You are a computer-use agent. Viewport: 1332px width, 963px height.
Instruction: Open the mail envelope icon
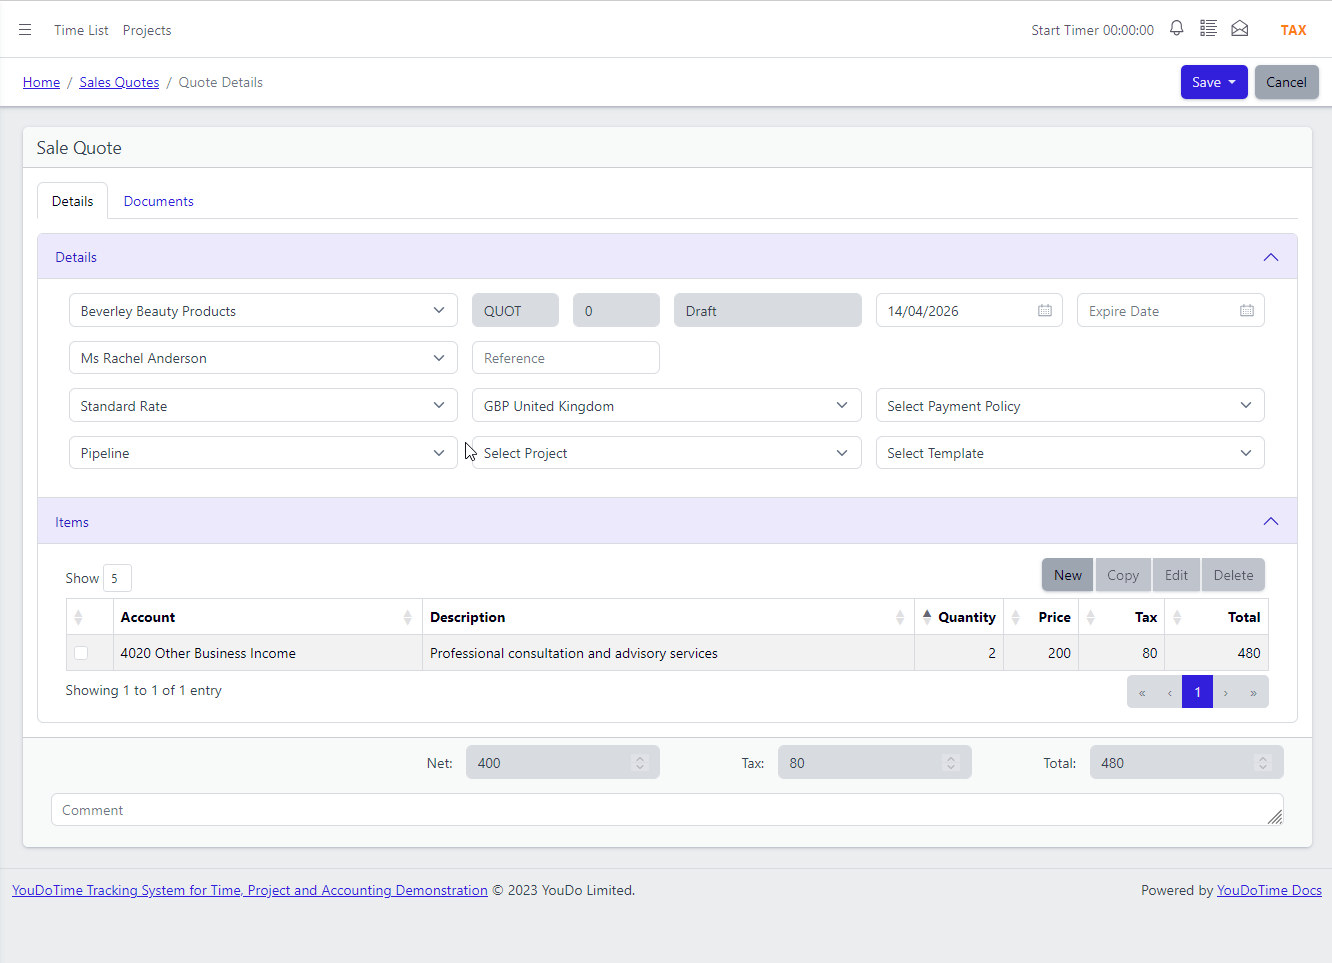[x=1240, y=29]
